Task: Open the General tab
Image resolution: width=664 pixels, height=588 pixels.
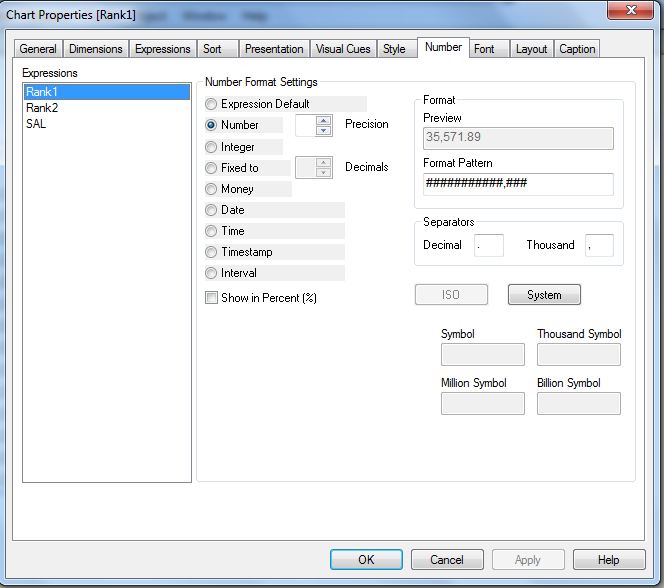Action: tap(38, 49)
